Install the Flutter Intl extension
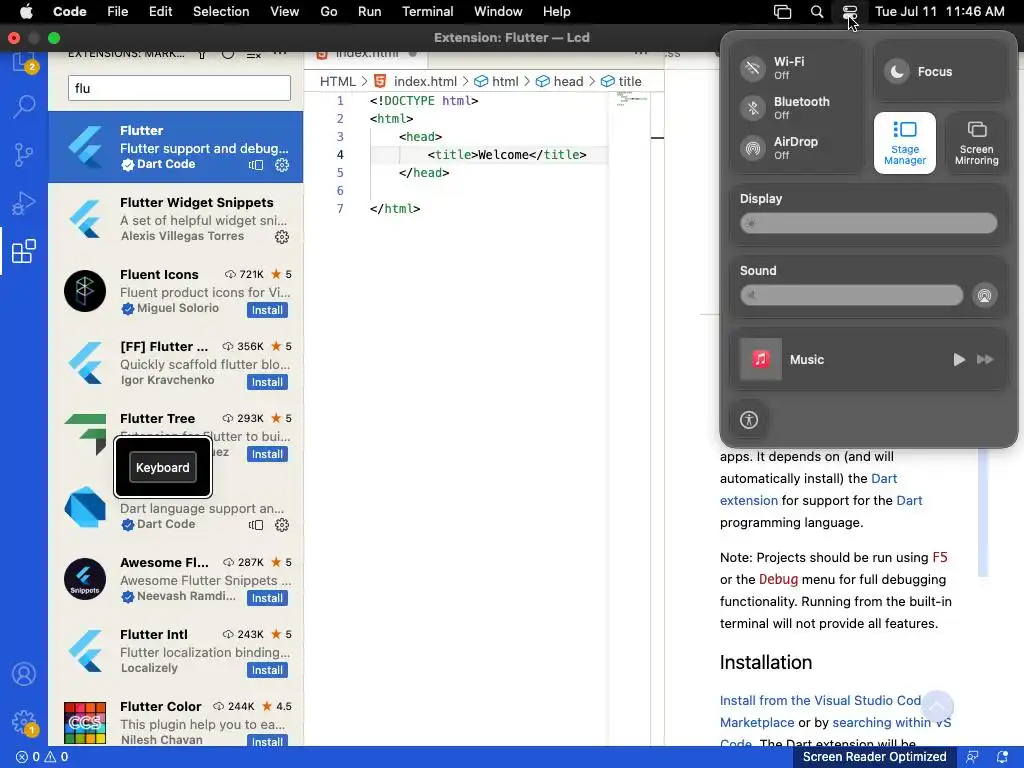Screen dimensions: 1024x768 pyautogui.click(x=267, y=670)
